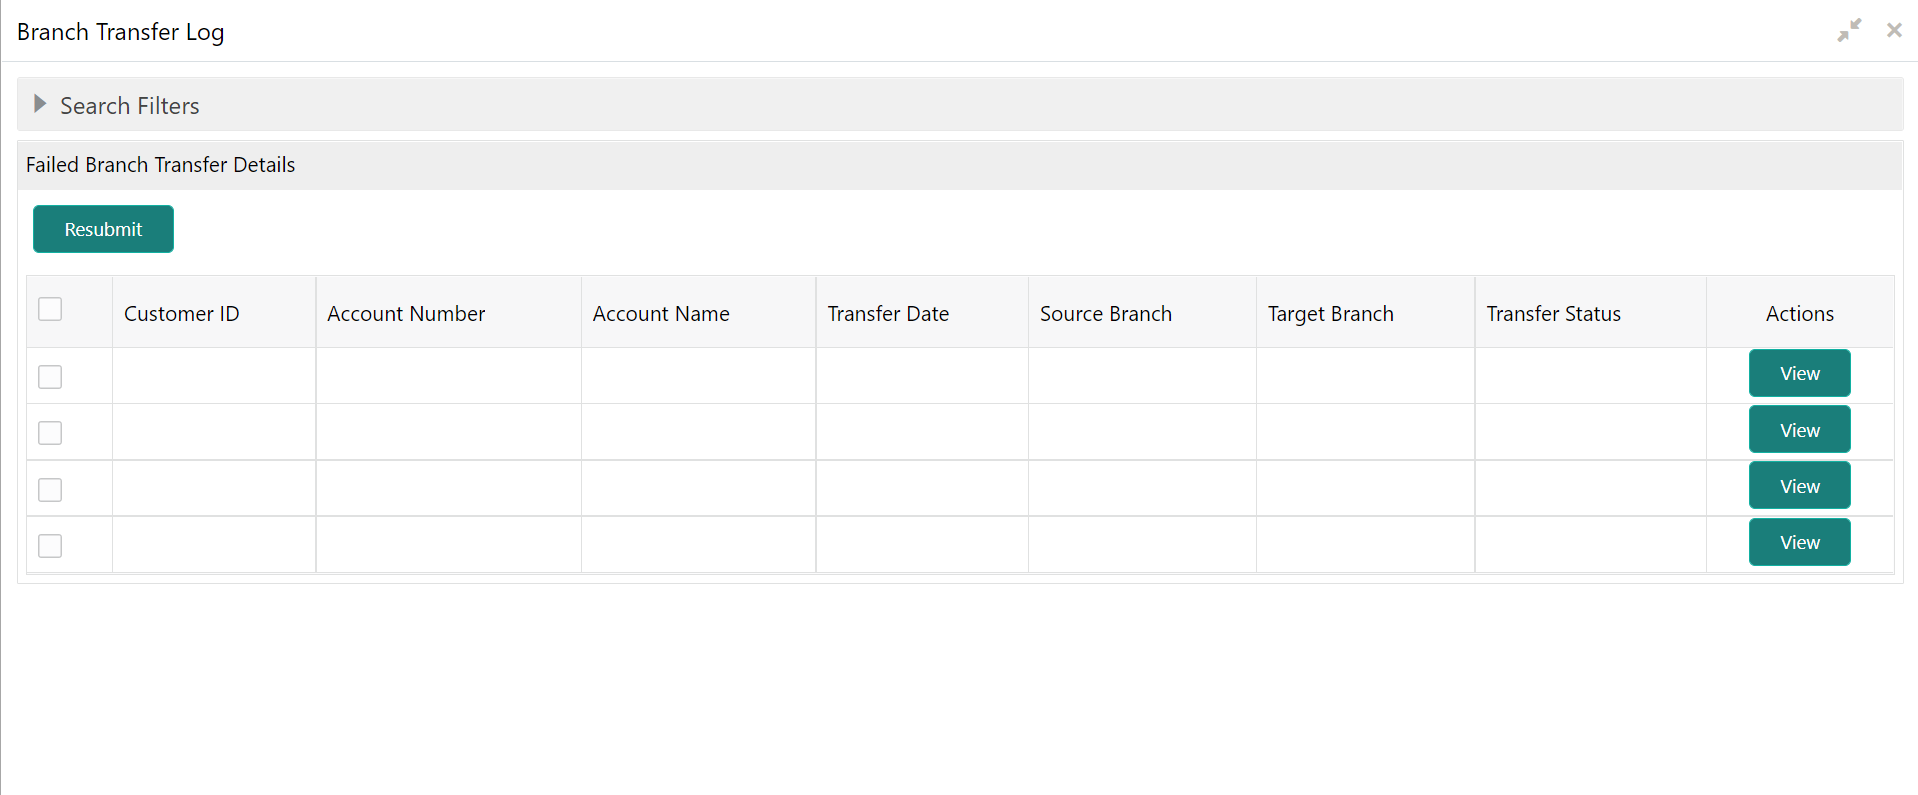The image size is (1918, 795).
Task: Open View for the third row
Action: 1799,486
